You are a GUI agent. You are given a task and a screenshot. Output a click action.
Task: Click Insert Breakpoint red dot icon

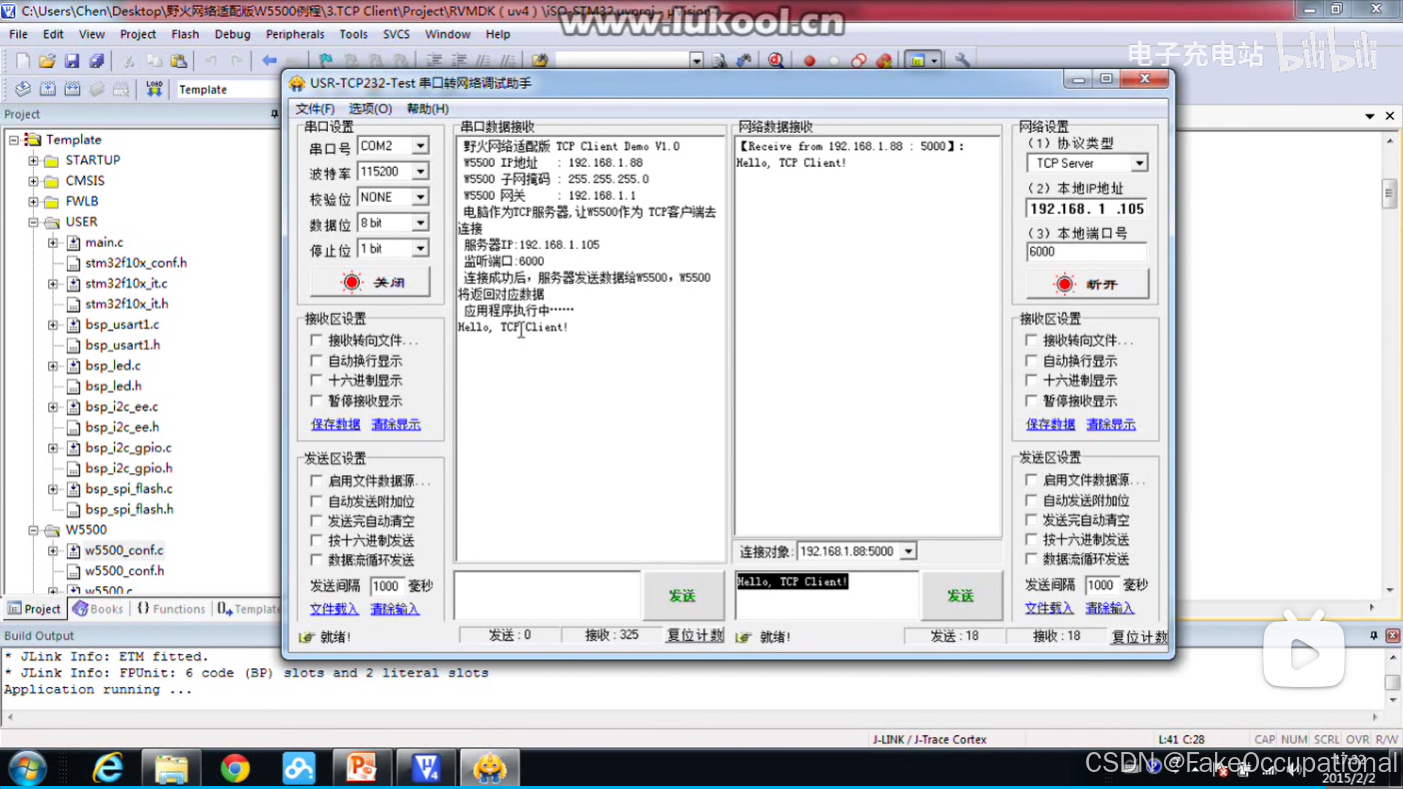pos(809,61)
